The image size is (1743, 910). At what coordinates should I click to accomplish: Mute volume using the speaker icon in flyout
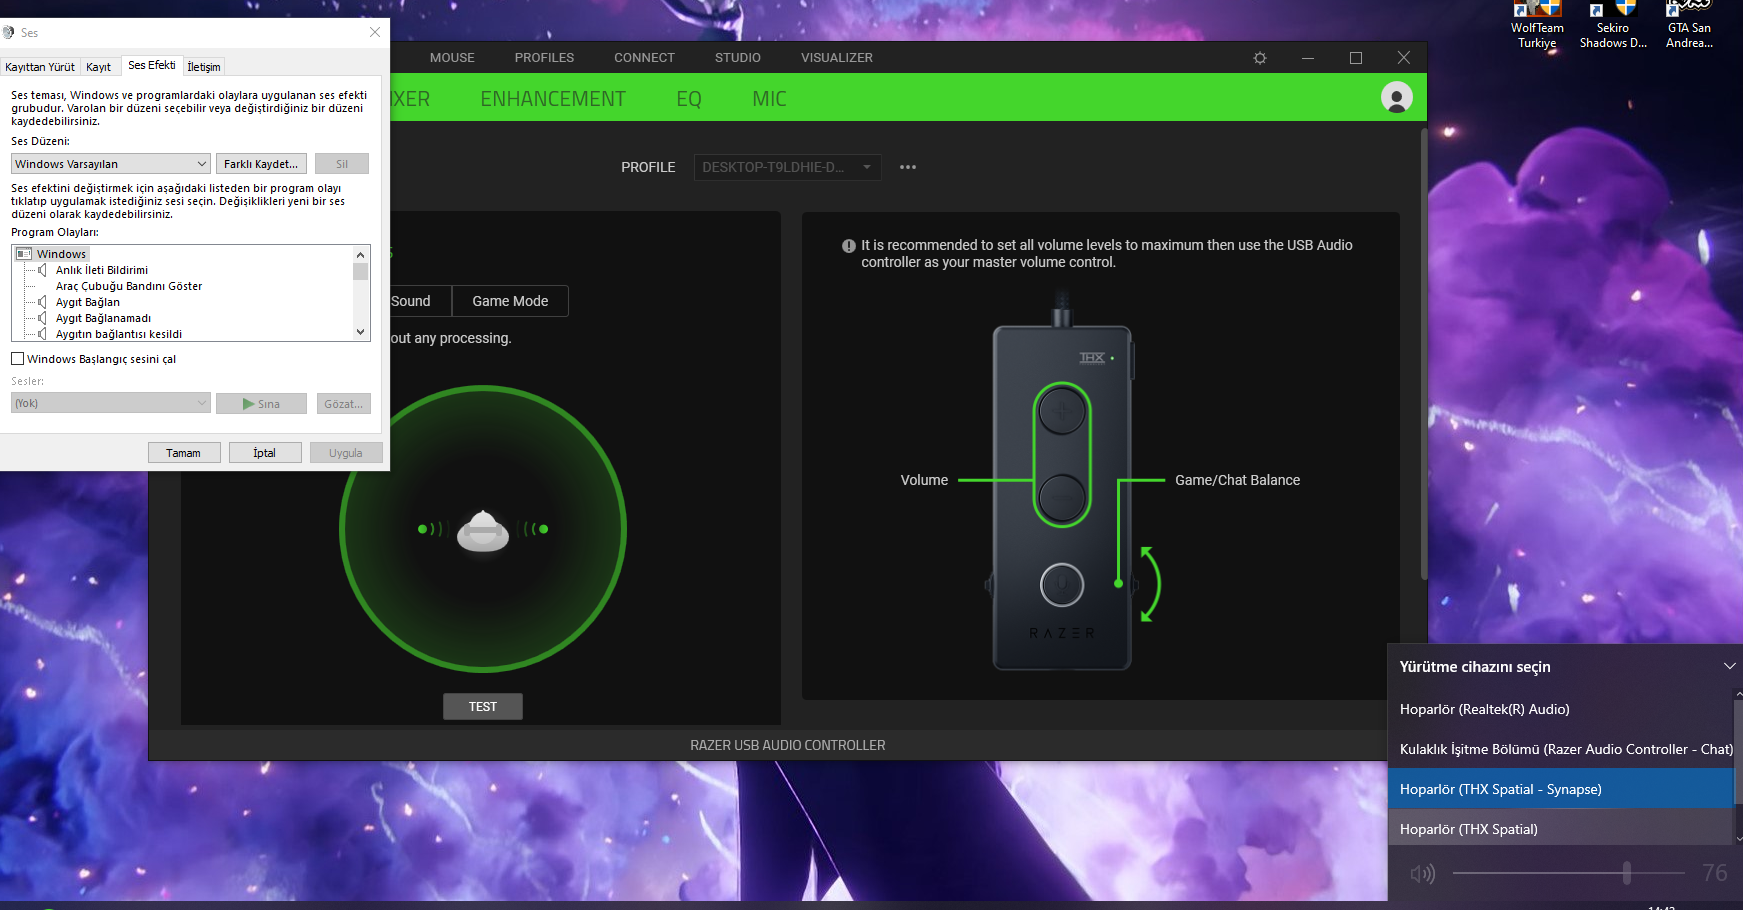1422,874
